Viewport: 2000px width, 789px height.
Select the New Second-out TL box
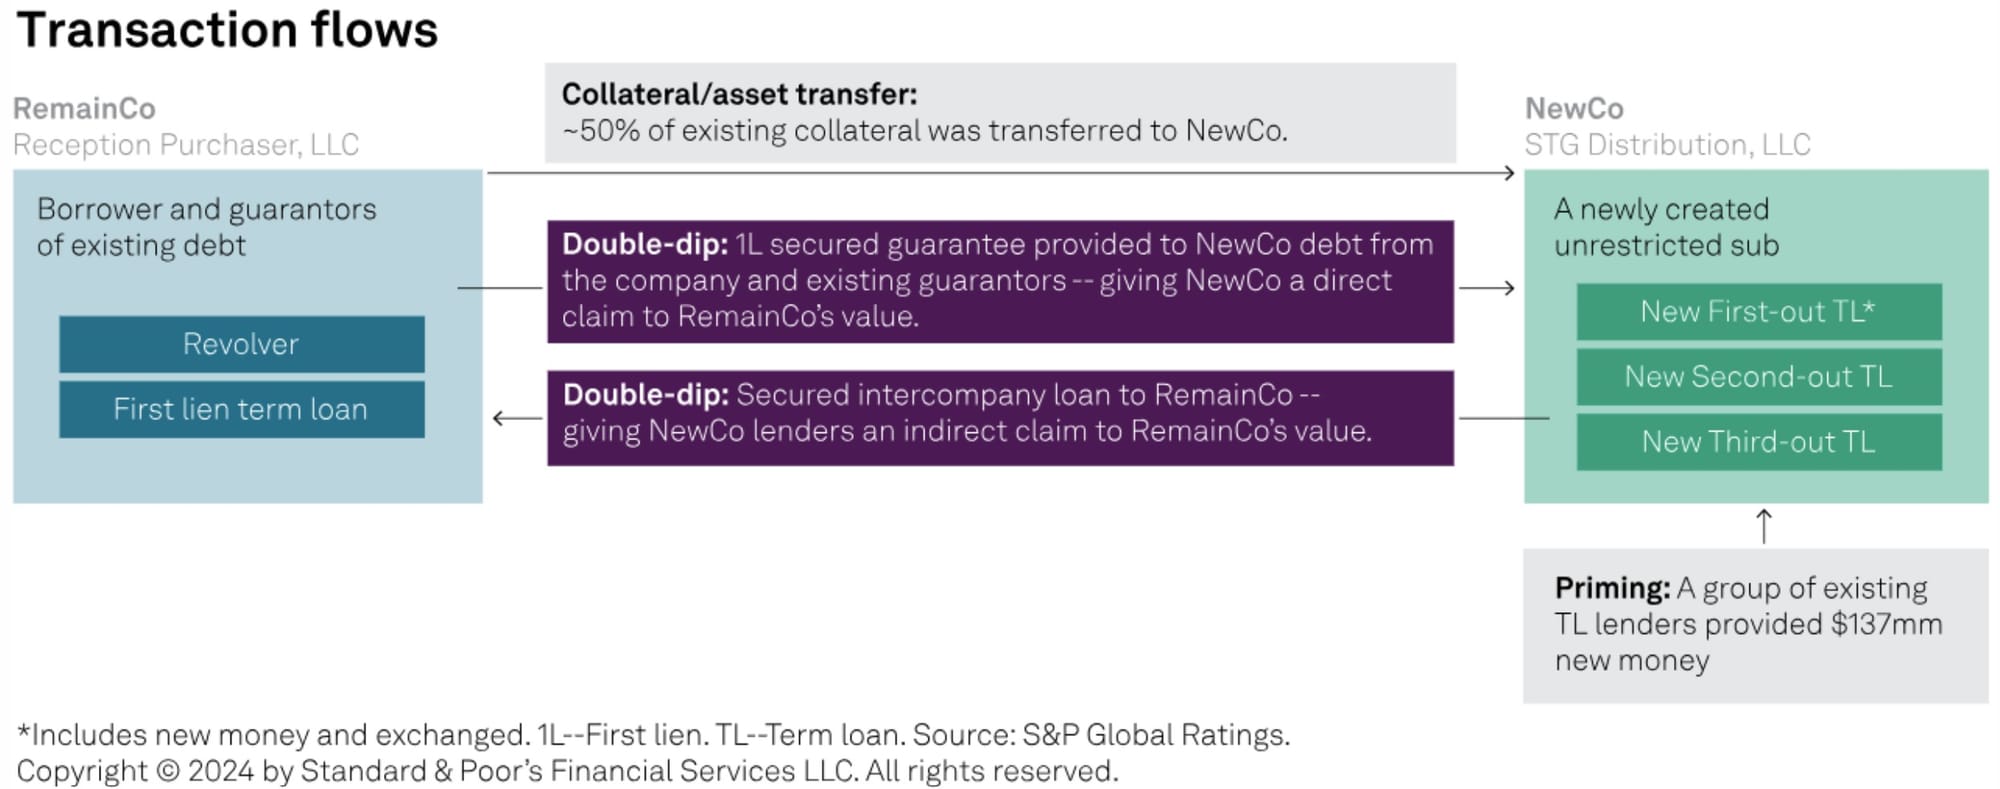point(1758,377)
